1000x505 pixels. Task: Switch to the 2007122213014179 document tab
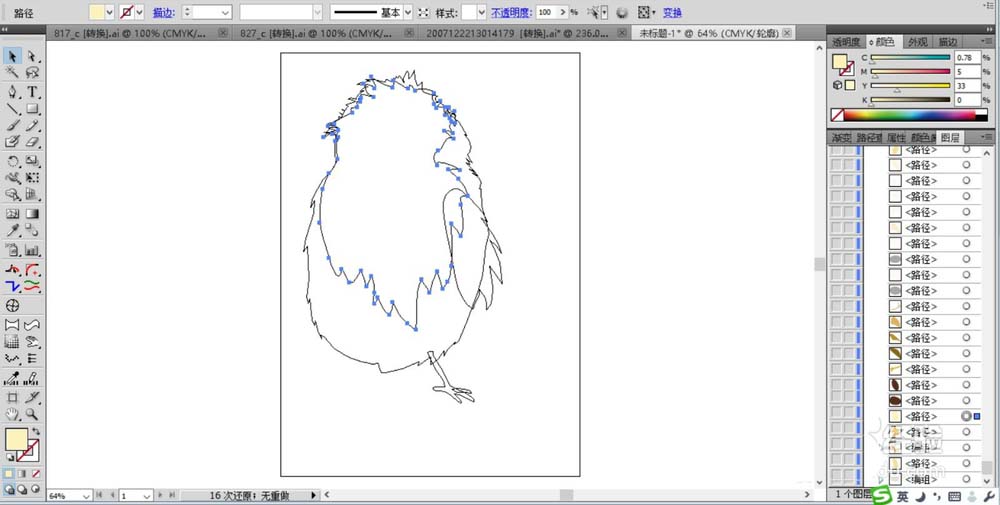tap(517, 33)
